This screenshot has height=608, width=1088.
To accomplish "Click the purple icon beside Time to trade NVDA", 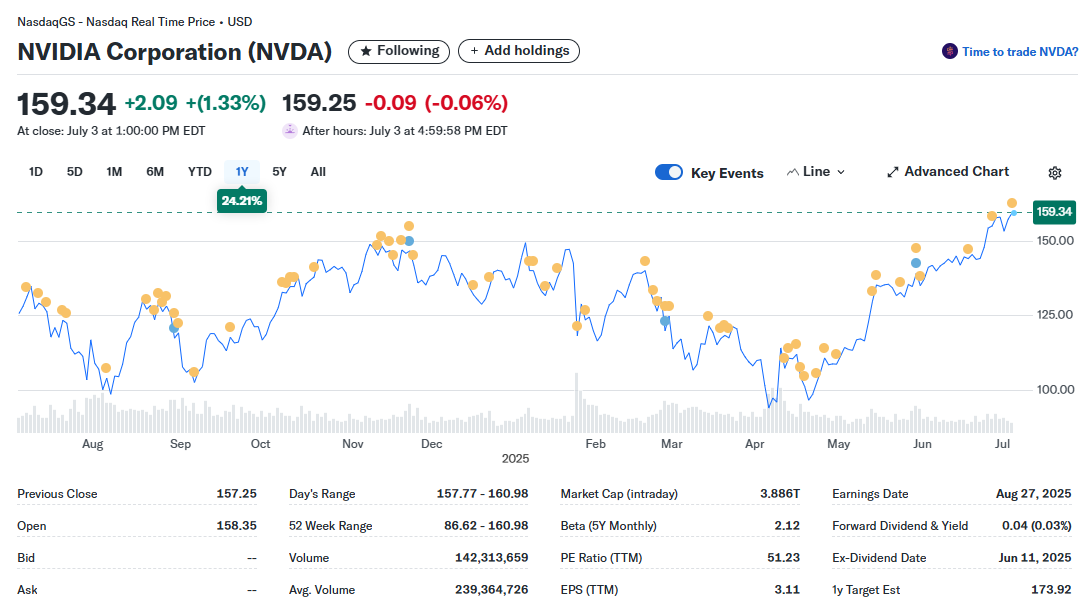I will (x=949, y=51).
